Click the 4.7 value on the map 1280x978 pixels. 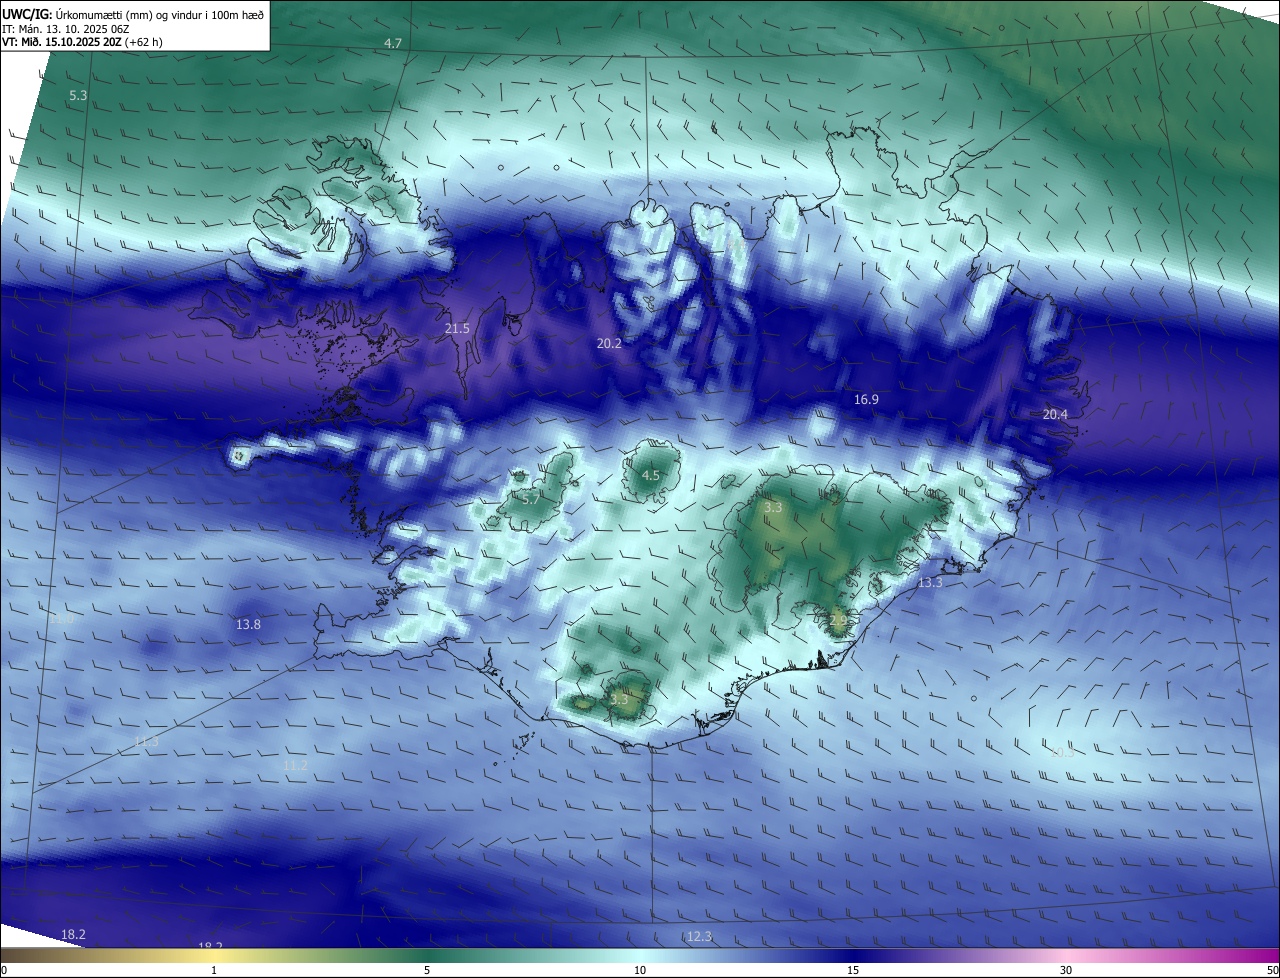pyautogui.click(x=393, y=43)
